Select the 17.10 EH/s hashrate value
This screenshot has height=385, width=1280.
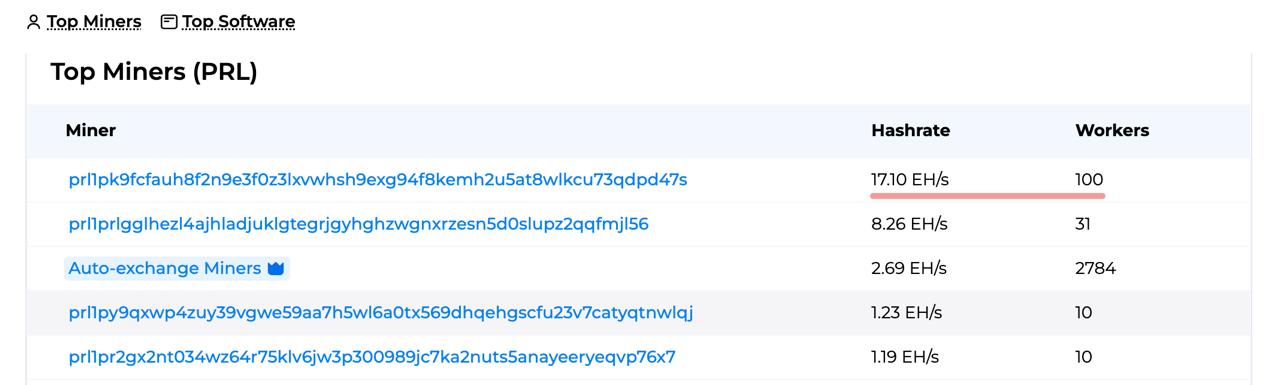[x=910, y=180]
